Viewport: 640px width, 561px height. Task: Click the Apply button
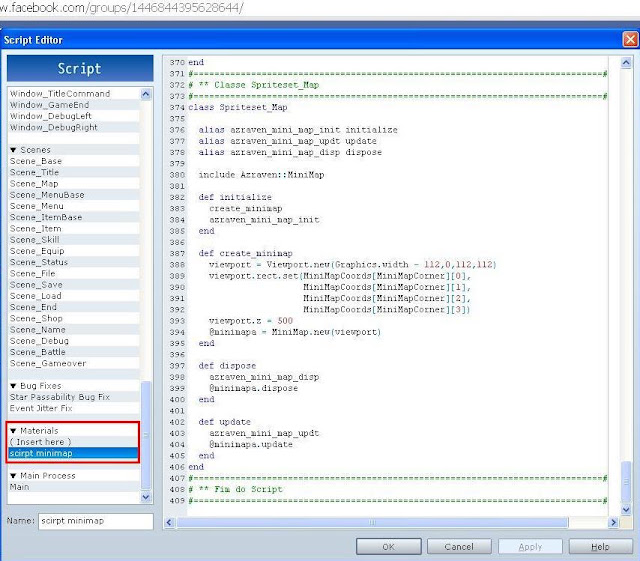click(x=530, y=546)
